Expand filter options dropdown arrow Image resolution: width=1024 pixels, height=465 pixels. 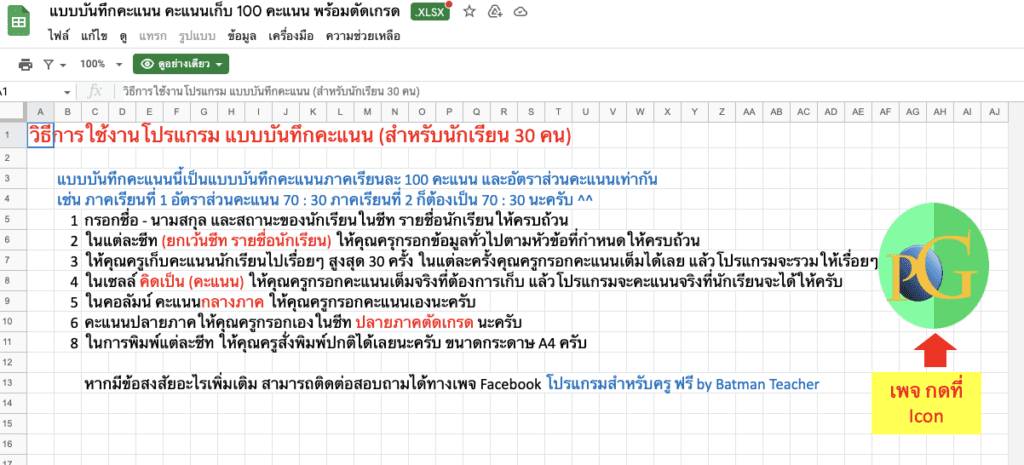coord(63,64)
